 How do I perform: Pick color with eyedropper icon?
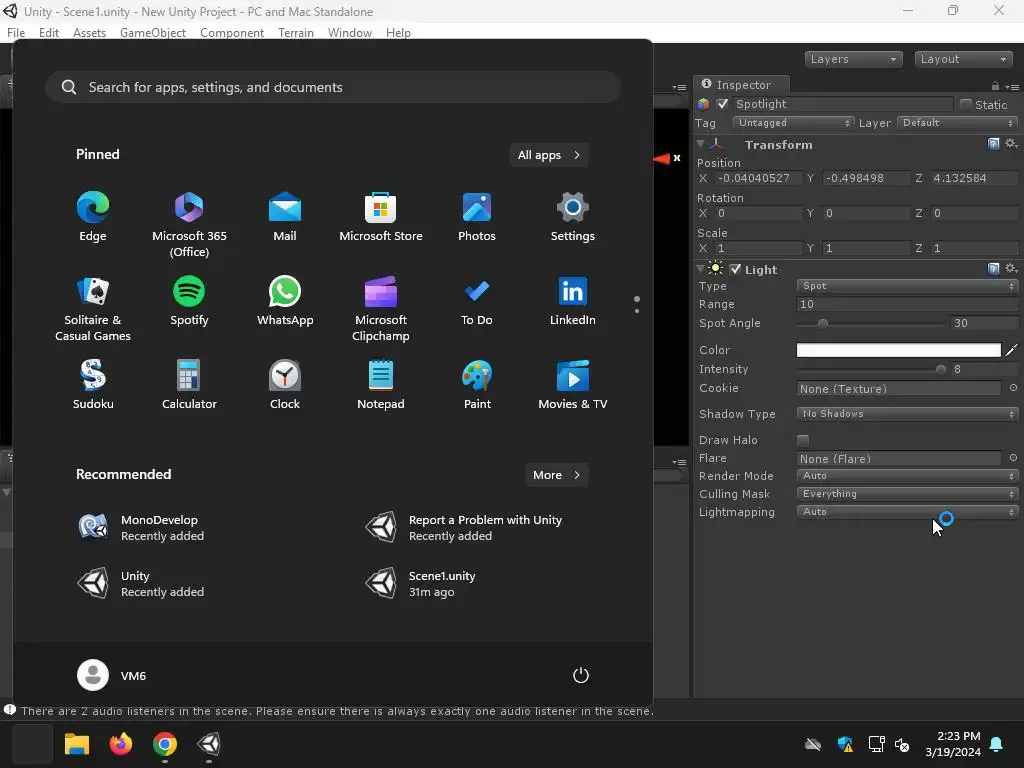click(x=1011, y=350)
